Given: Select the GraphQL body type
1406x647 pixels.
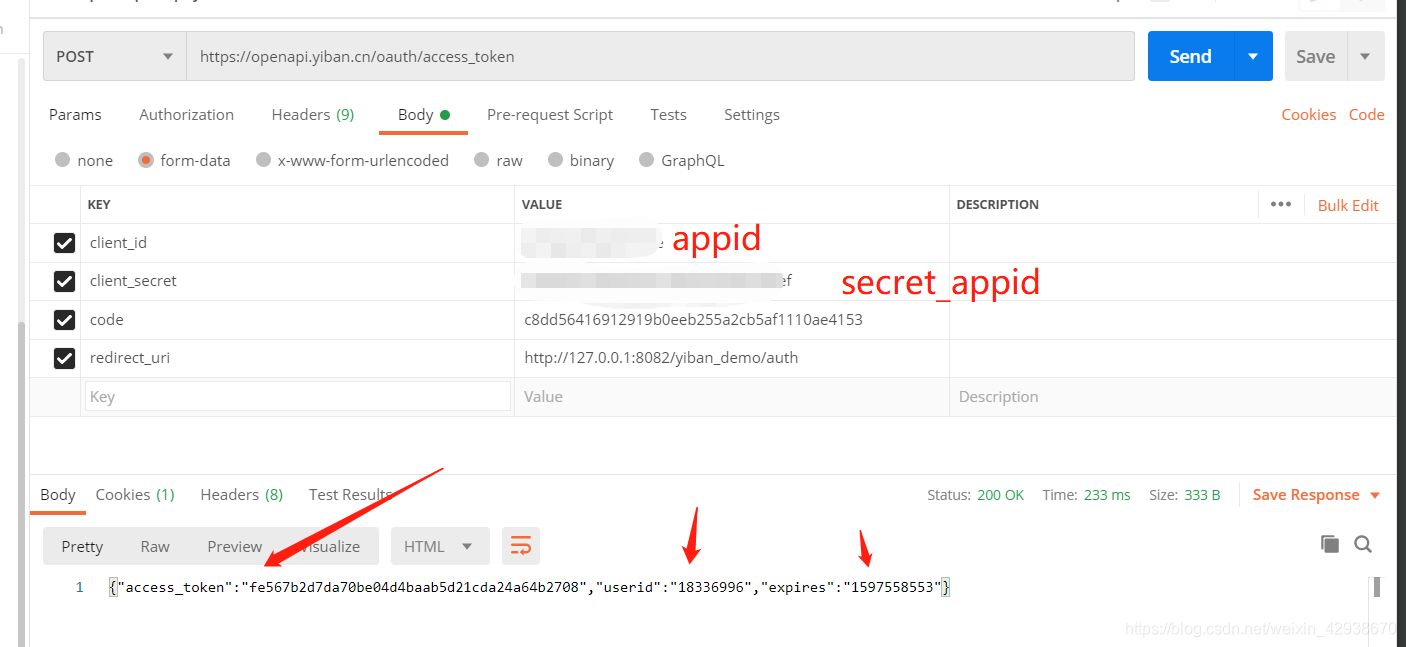Looking at the screenshot, I should [x=681, y=160].
